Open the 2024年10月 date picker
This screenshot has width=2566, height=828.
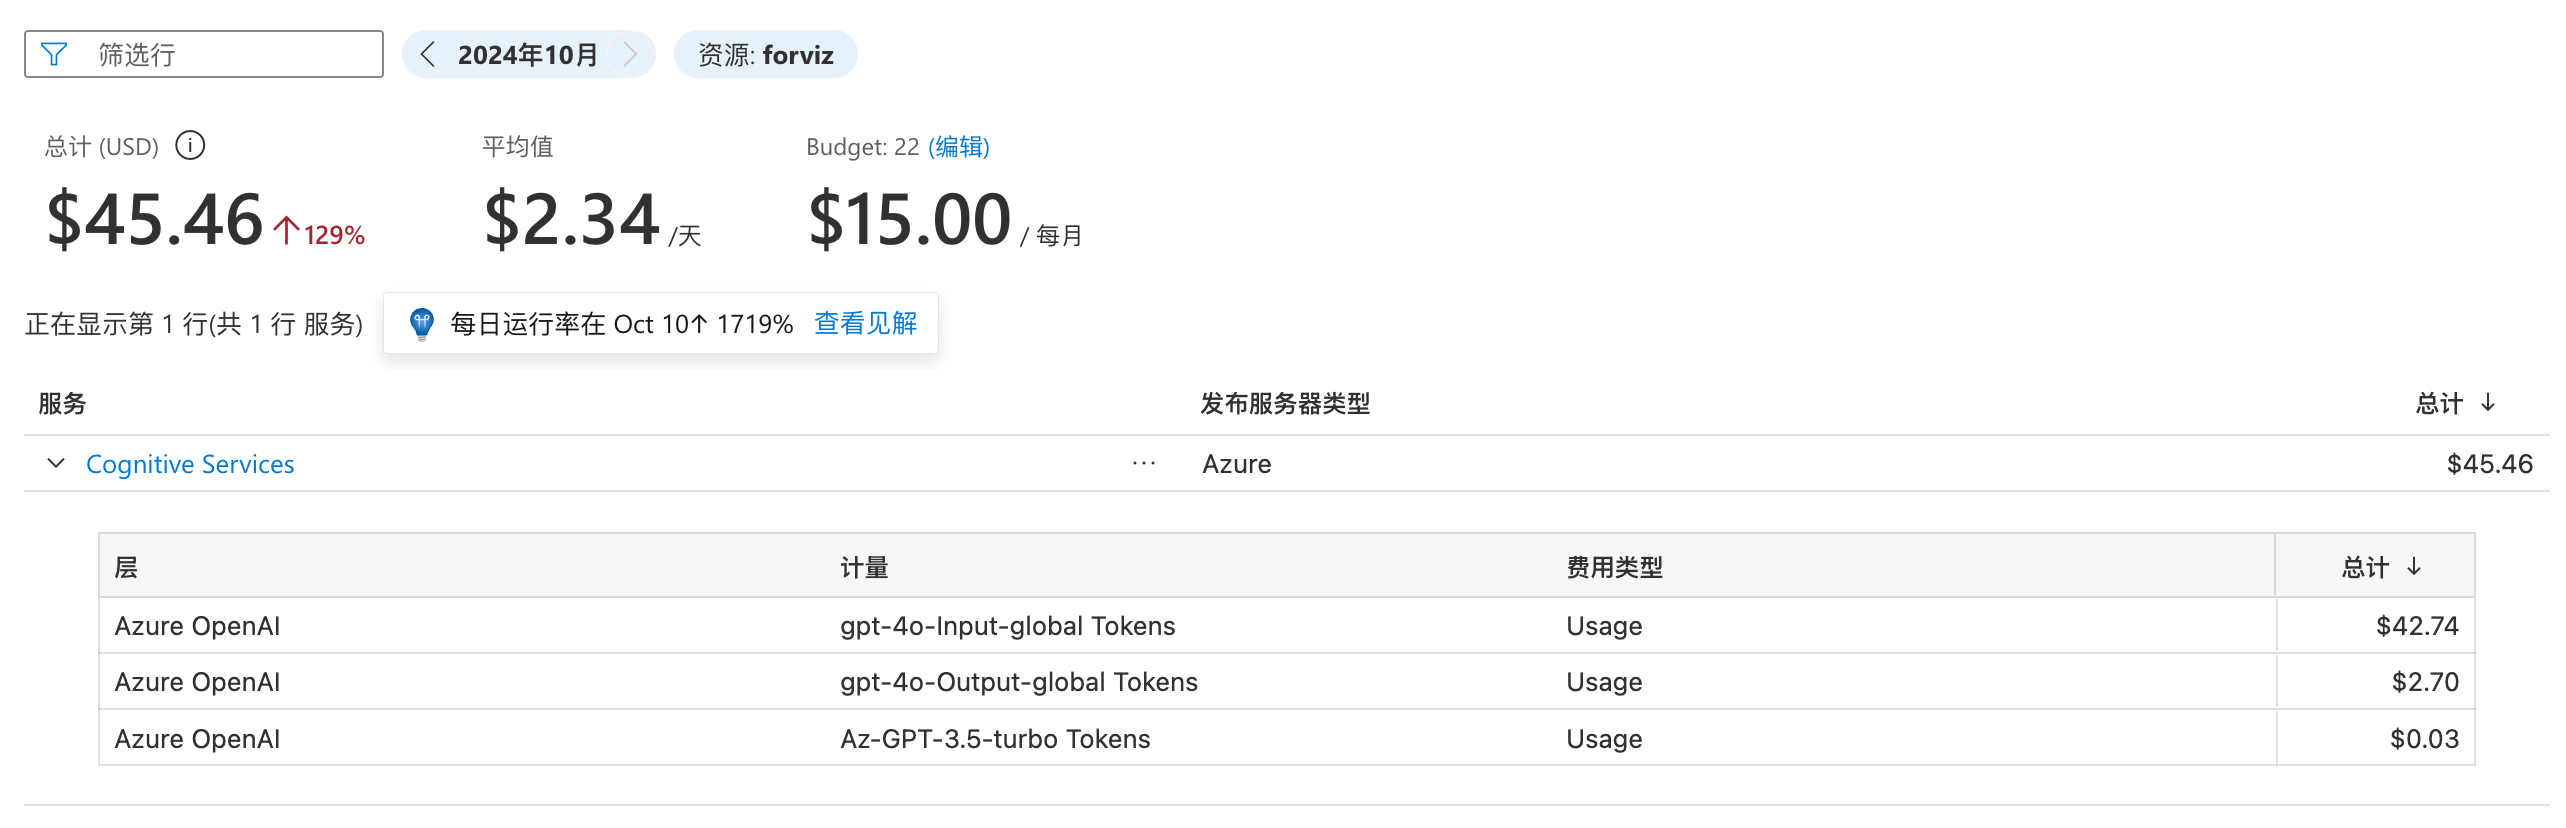[x=527, y=54]
